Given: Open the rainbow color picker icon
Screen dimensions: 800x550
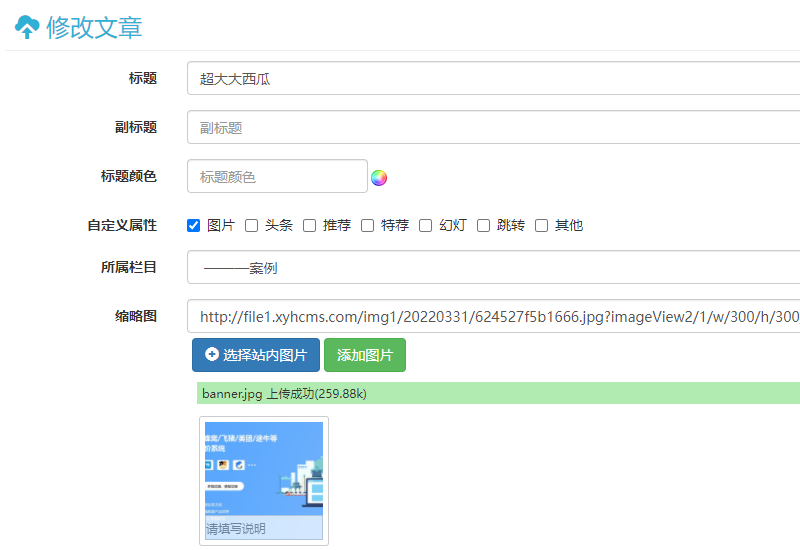Looking at the screenshot, I should point(379,178).
